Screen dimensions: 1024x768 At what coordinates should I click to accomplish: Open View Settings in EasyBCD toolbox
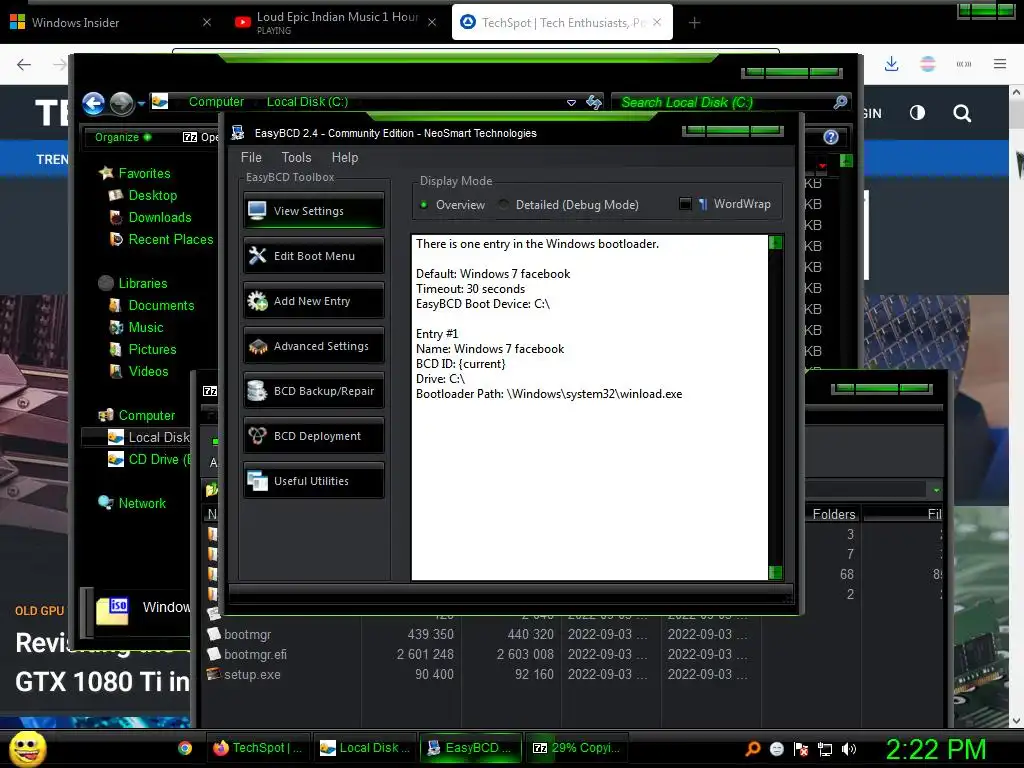click(313, 211)
